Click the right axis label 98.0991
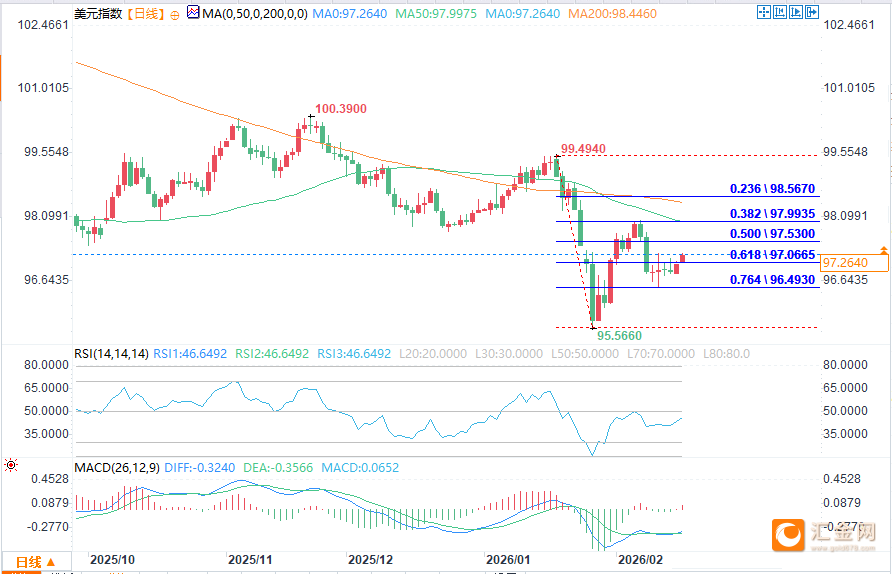This screenshot has height=574, width=892. tap(845, 216)
